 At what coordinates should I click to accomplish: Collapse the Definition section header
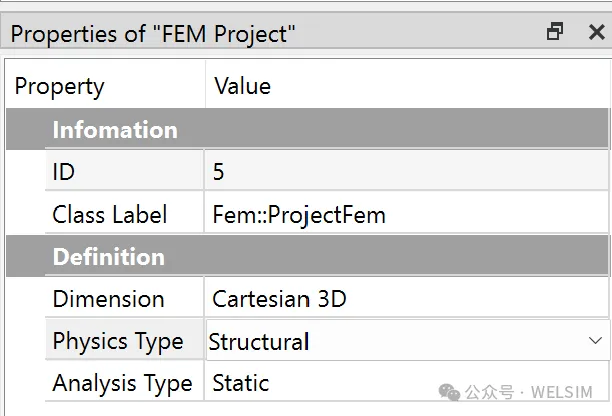(x=307, y=256)
